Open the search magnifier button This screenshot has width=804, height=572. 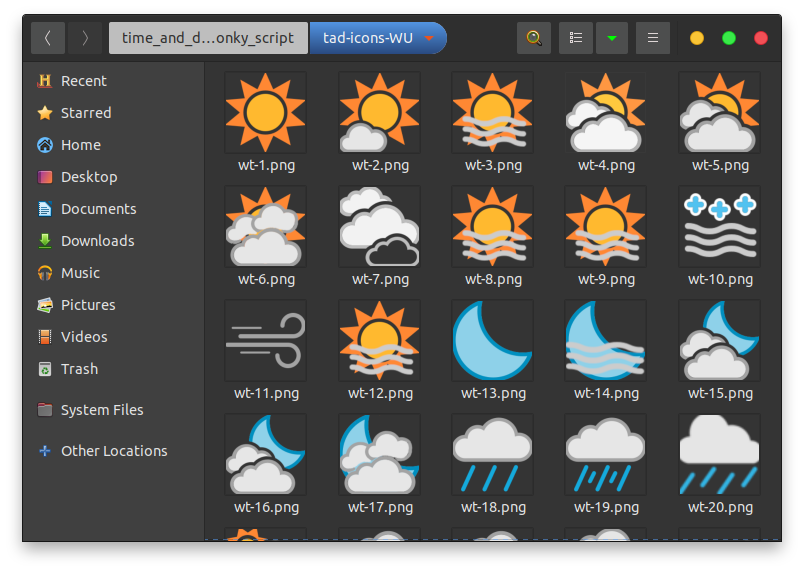(534, 38)
